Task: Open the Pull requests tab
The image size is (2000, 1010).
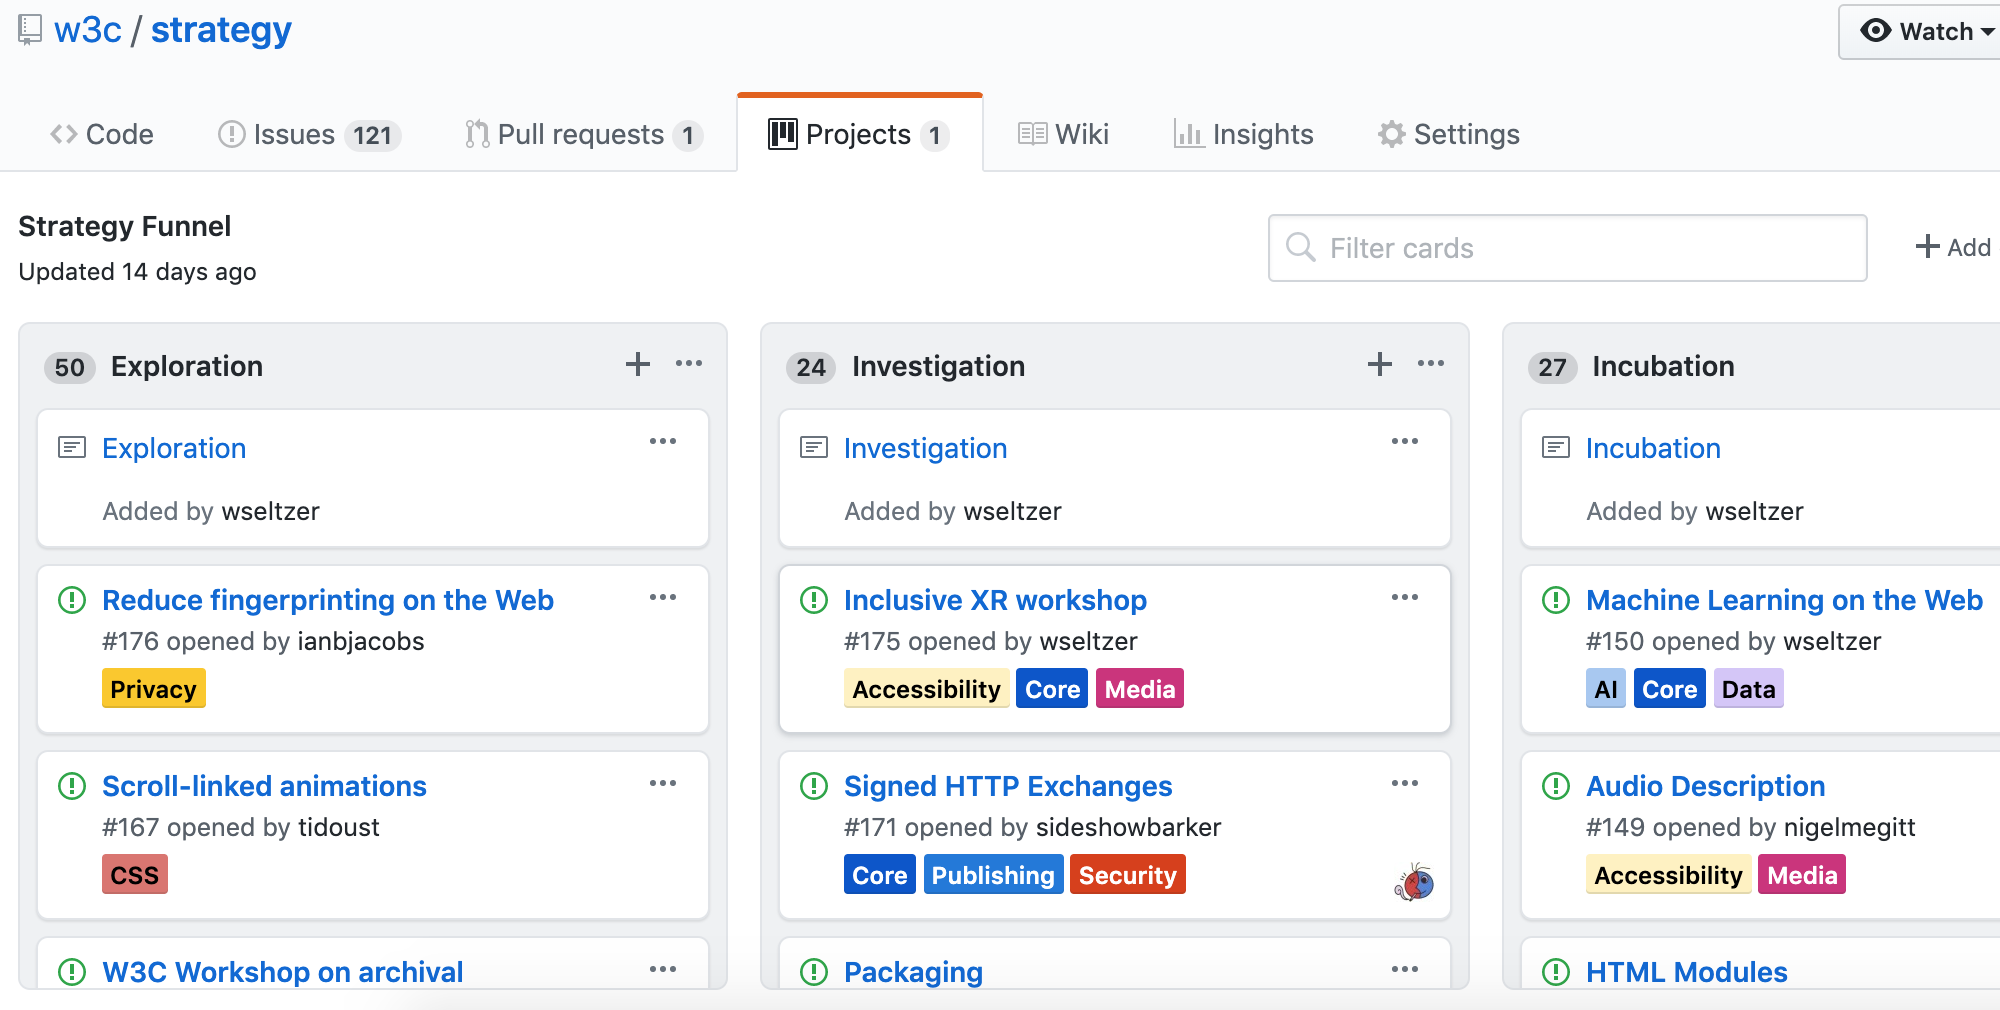Action: pyautogui.click(x=584, y=135)
